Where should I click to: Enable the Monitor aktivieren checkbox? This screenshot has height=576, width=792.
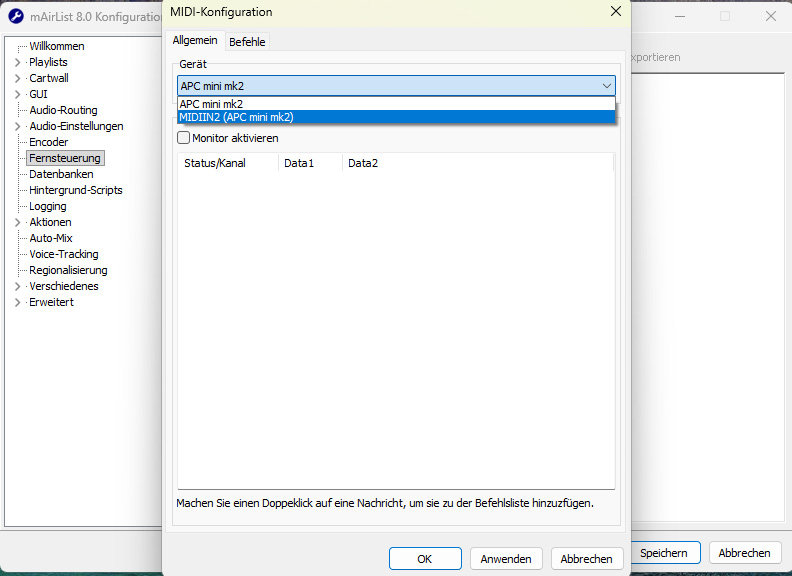tap(184, 138)
